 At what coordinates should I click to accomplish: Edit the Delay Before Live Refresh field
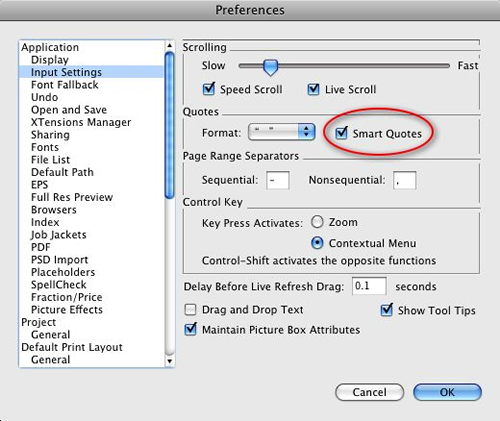pyautogui.click(x=369, y=286)
